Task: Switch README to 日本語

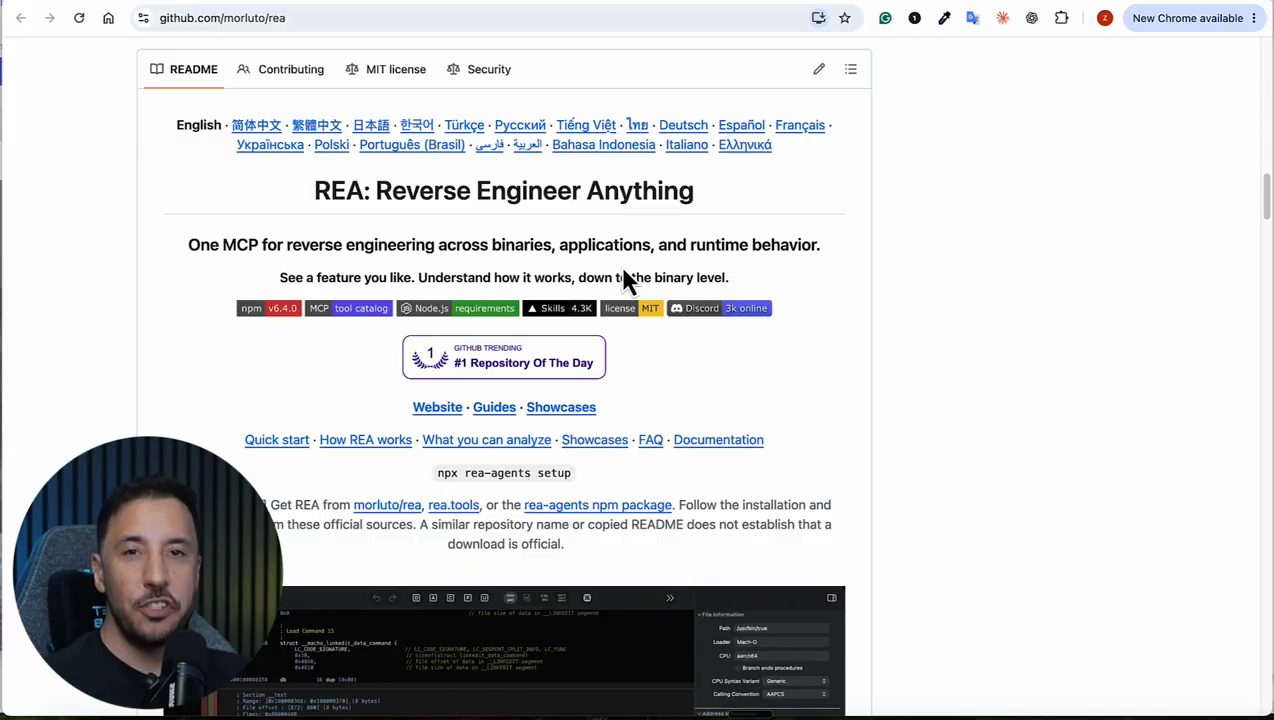Action: point(371,125)
